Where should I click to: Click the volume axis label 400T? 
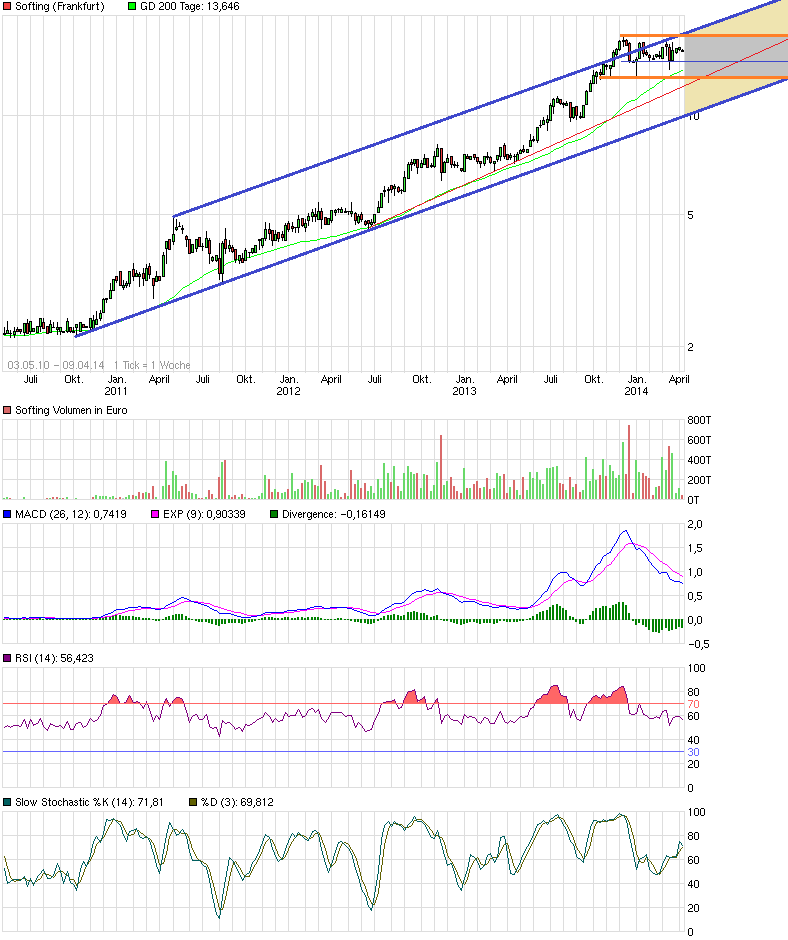point(699,460)
